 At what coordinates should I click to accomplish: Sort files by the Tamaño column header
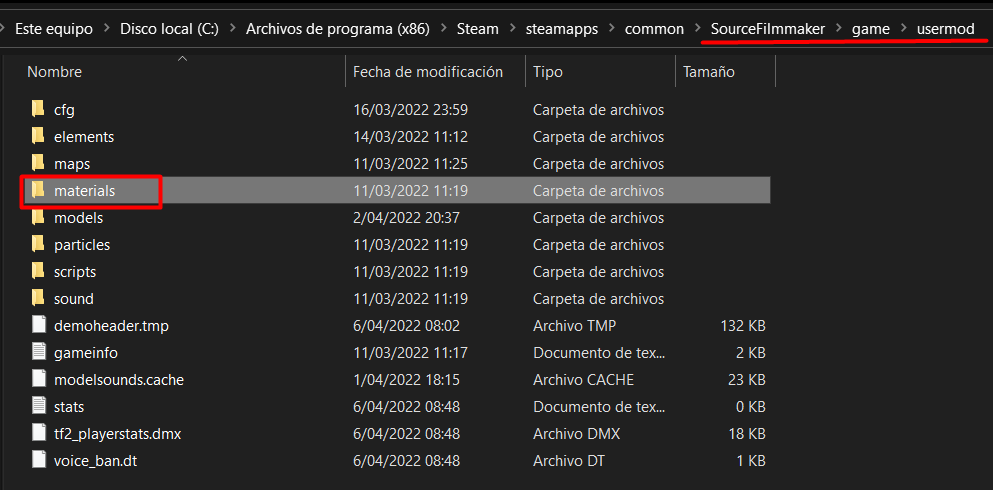pos(709,72)
